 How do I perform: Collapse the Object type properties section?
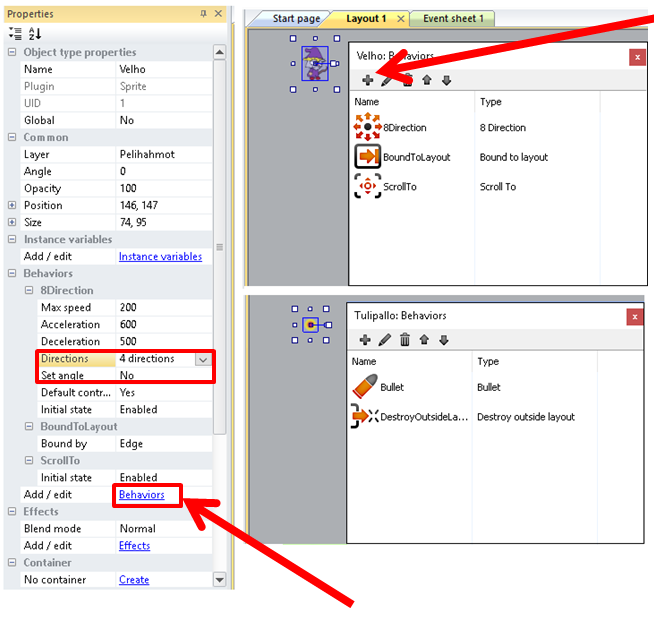point(12,52)
